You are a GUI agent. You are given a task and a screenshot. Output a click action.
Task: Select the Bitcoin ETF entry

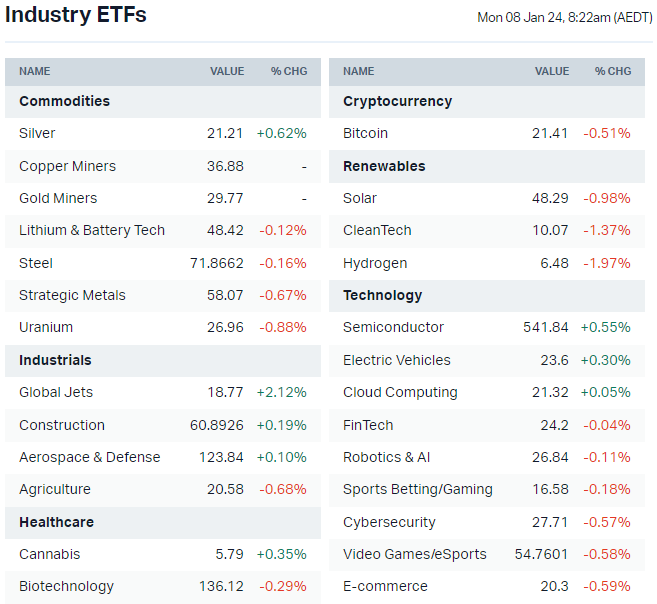tap(365, 133)
